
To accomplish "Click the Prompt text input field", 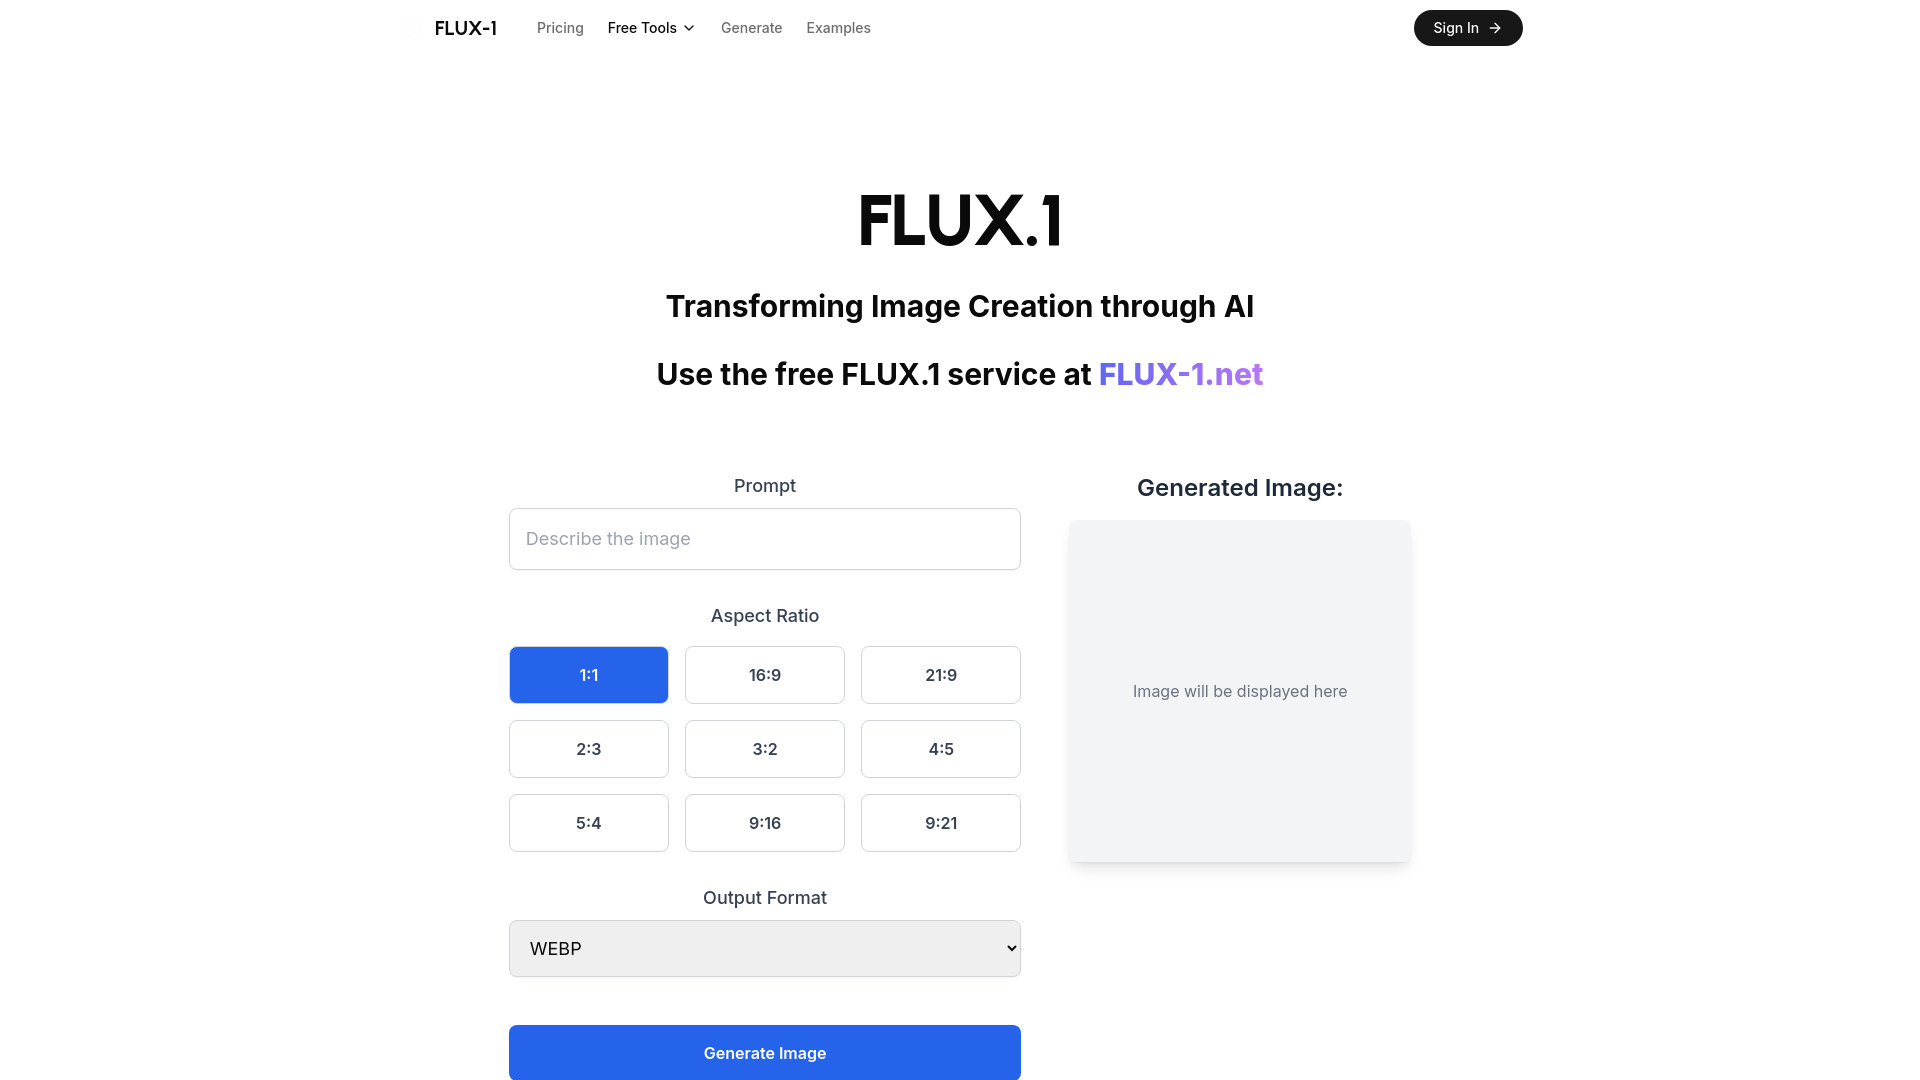I will 764,538.
